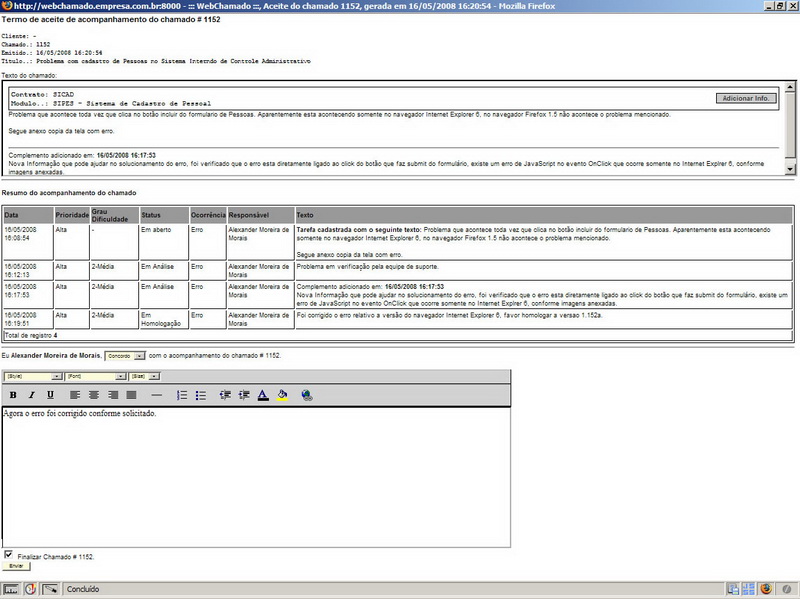Viewport: 800px width, 599px height.
Task: Center-align the editor text
Action: pyautogui.click(x=94, y=395)
